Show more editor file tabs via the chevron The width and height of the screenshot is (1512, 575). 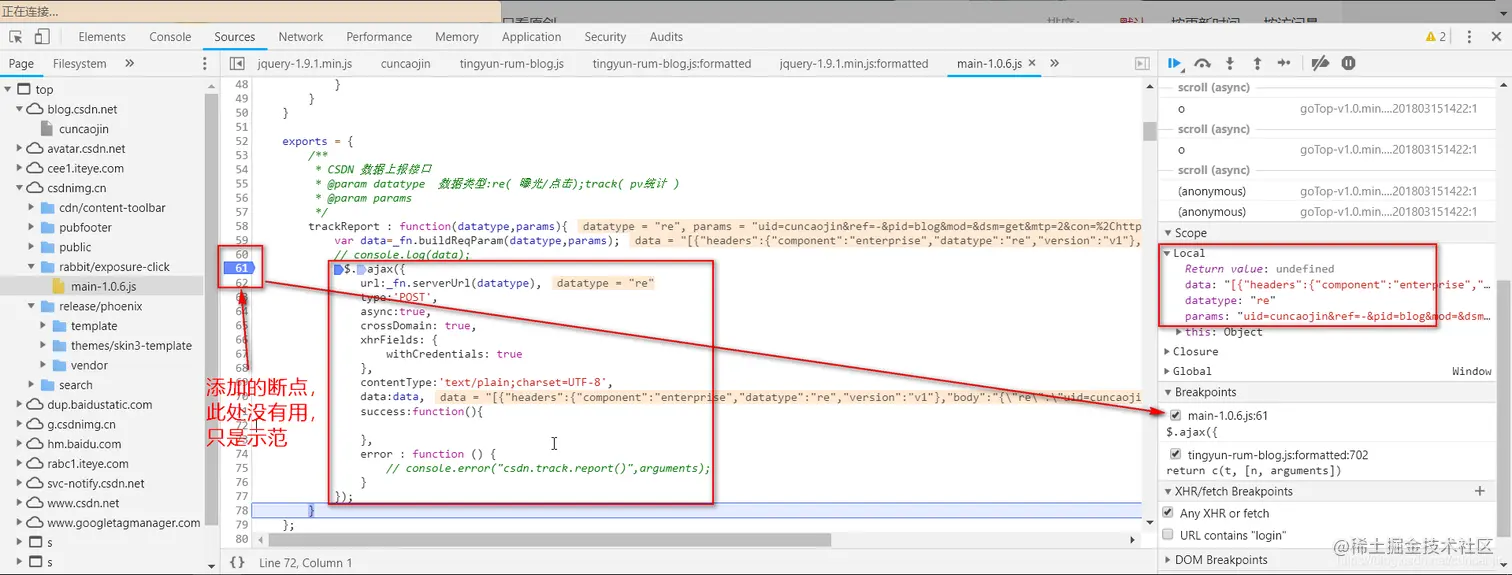tap(1054, 63)
